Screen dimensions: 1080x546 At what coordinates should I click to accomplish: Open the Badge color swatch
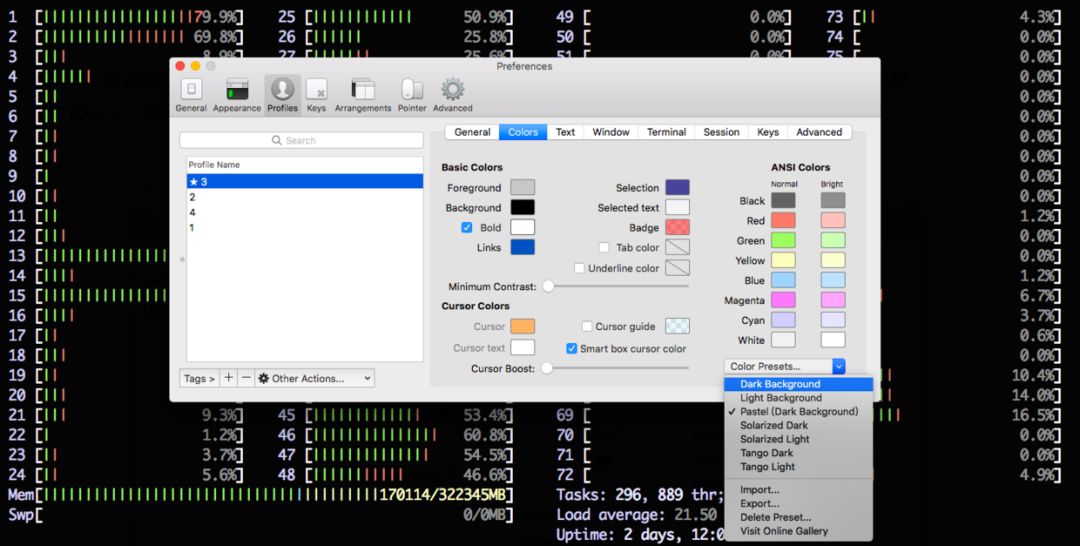[x=677, y=227]
